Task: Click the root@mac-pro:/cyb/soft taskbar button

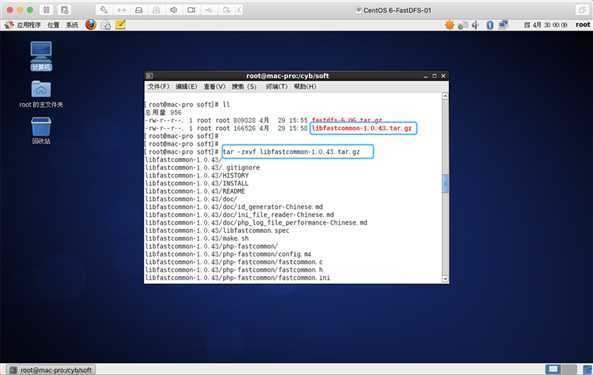Action: (x=51, y=370)
